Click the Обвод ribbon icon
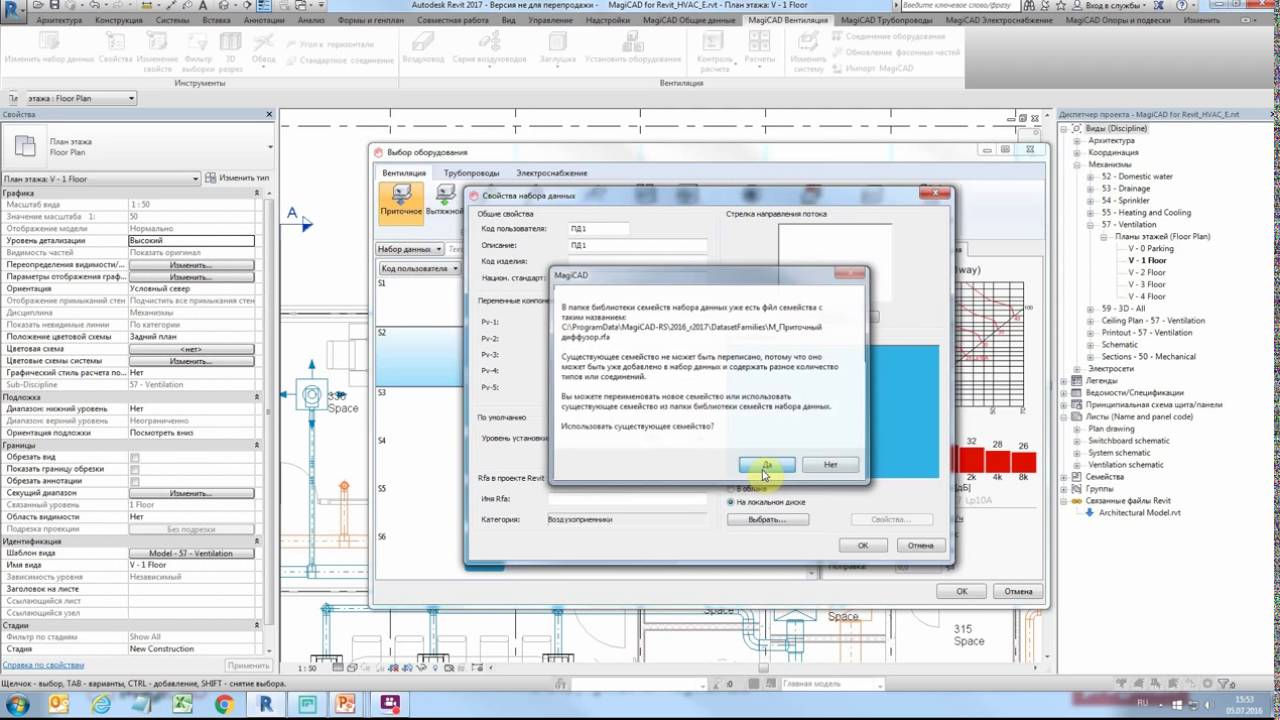The height and width of the screenshot is (720, 1280). click(263, 47)
